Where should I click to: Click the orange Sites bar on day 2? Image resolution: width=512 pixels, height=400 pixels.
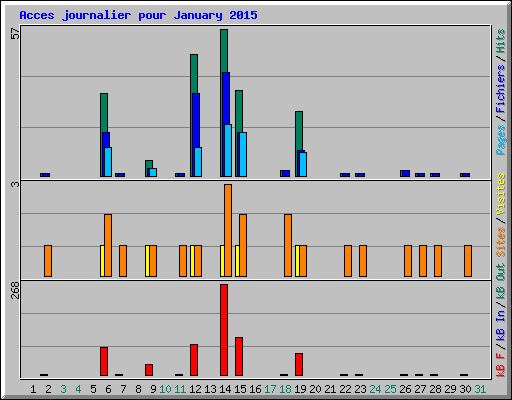48,261
